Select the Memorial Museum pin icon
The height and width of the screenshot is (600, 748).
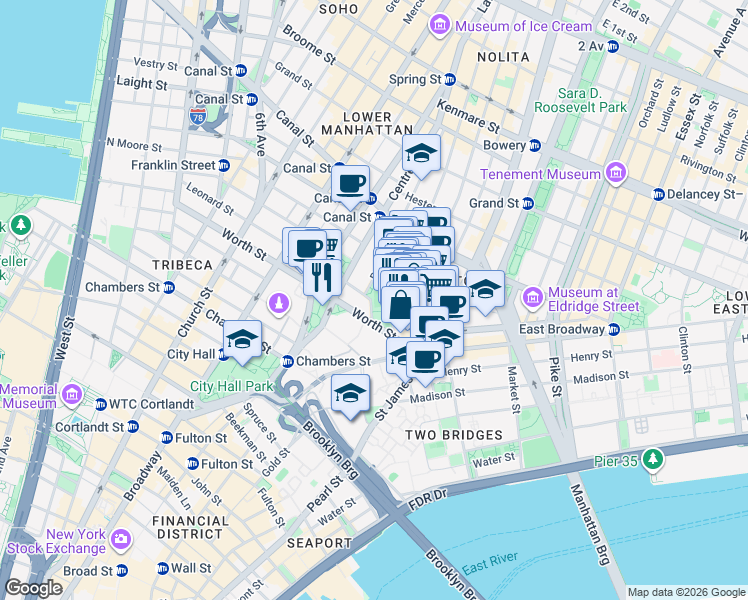point(72,395)
